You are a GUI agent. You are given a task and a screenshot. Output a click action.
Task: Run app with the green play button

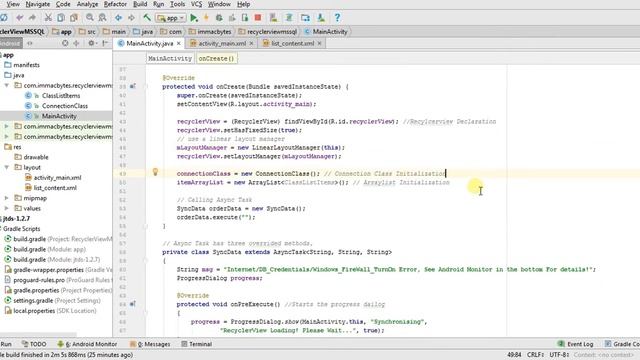click(194, 18)
